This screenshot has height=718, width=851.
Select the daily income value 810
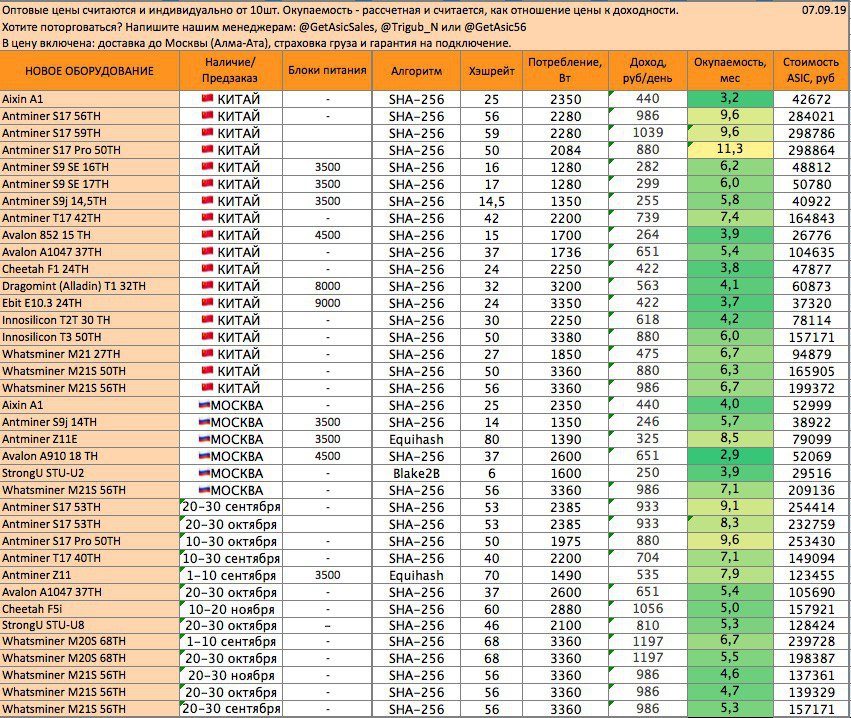(x=648, y=625)
